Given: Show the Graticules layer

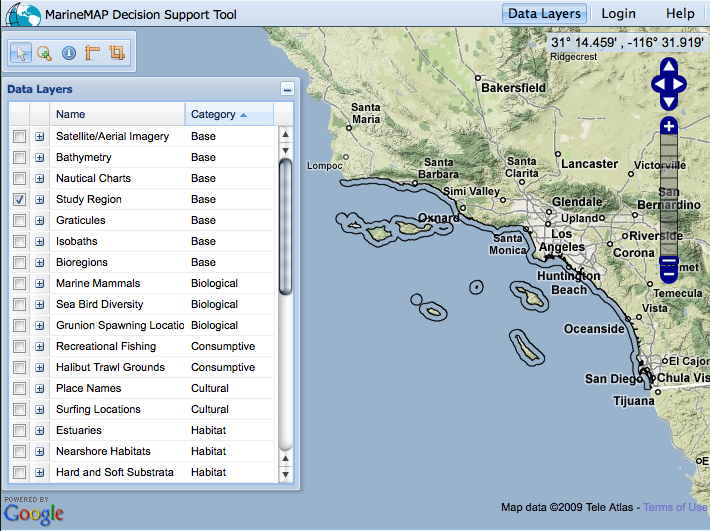Looking at the screenshot, I should (19, 220).
